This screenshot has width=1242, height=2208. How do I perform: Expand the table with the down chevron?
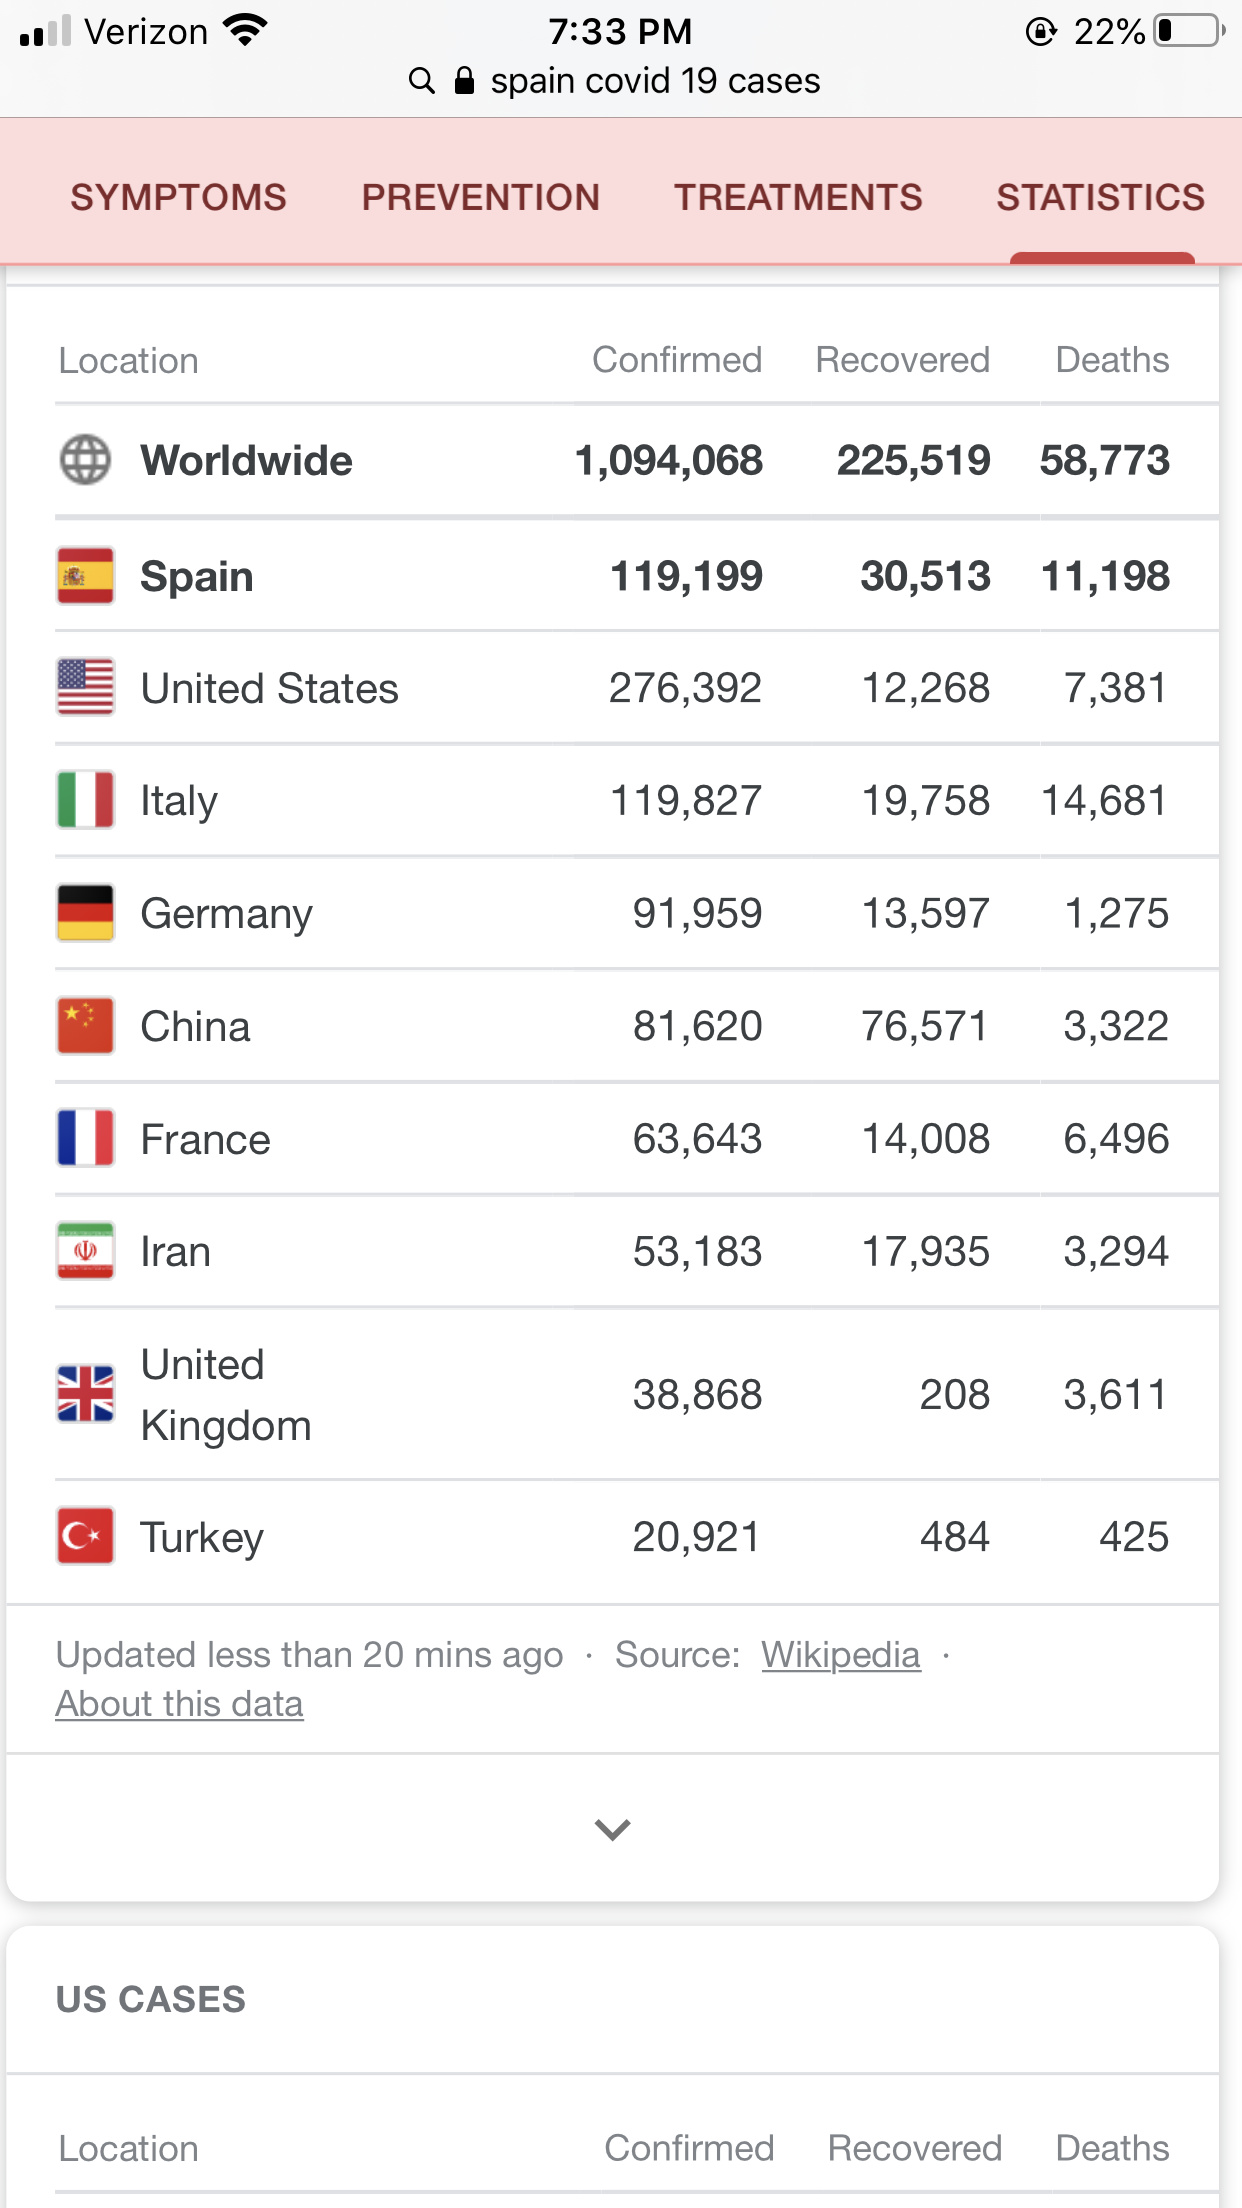pos(612,1829)
